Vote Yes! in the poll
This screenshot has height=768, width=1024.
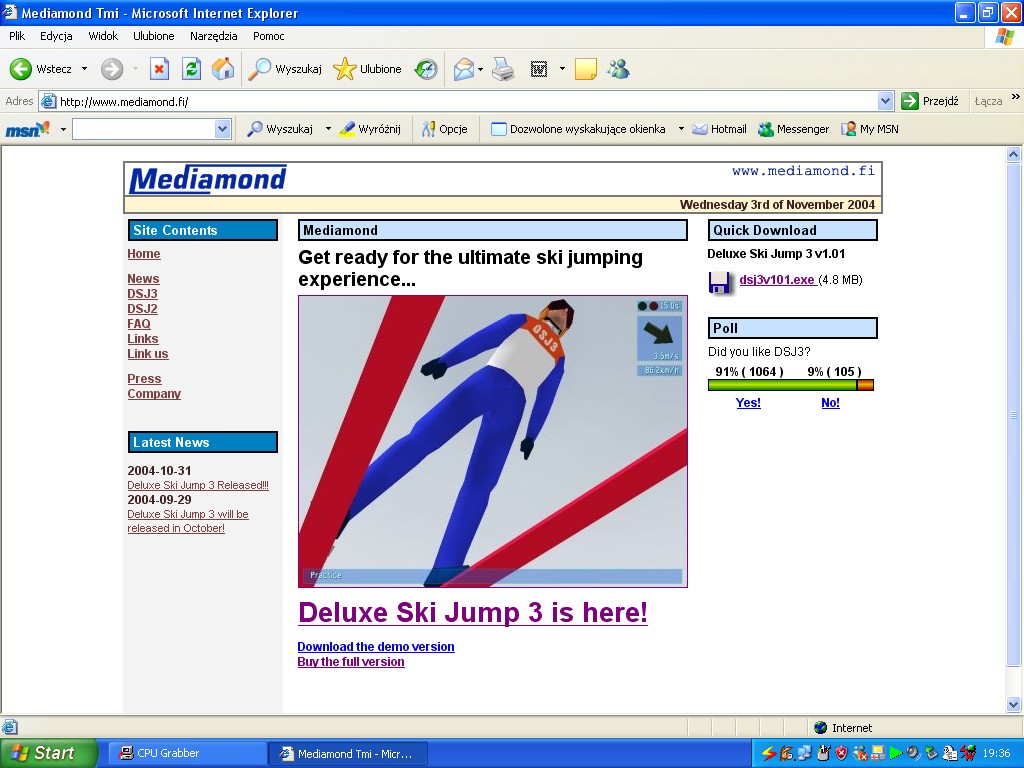pos(748,402)
